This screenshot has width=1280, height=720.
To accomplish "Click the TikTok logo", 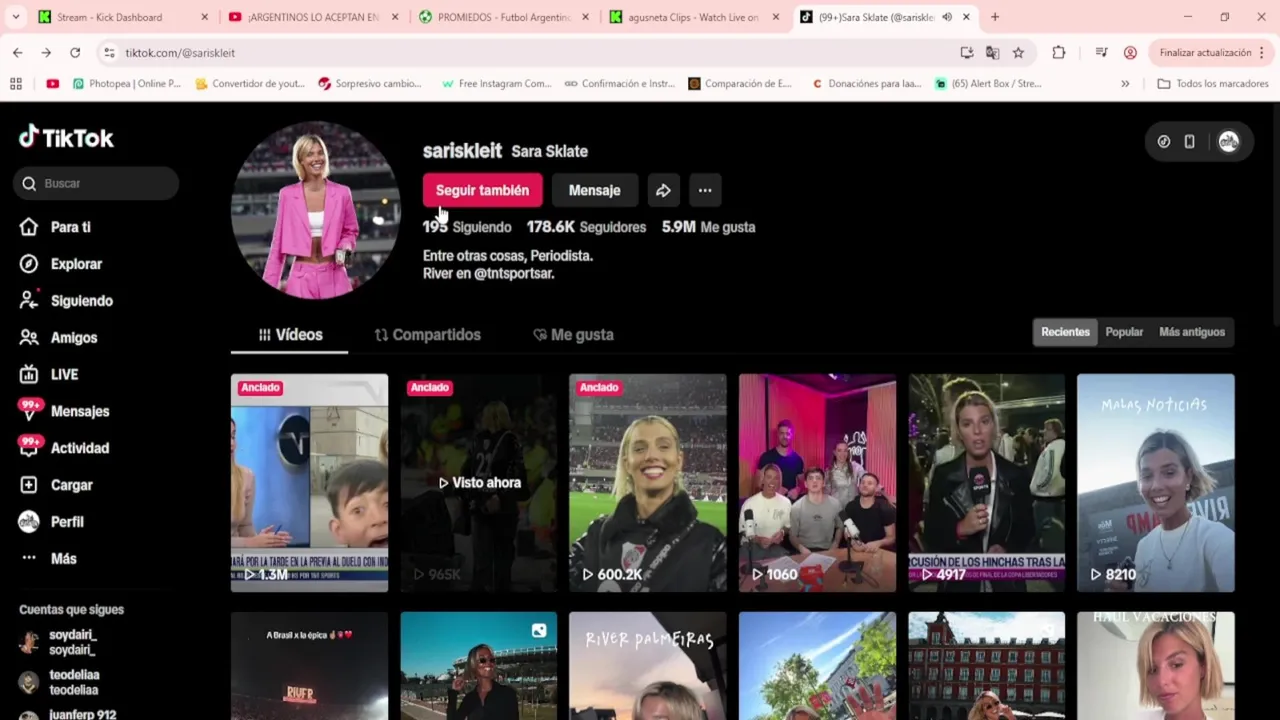I will (66, 138).
